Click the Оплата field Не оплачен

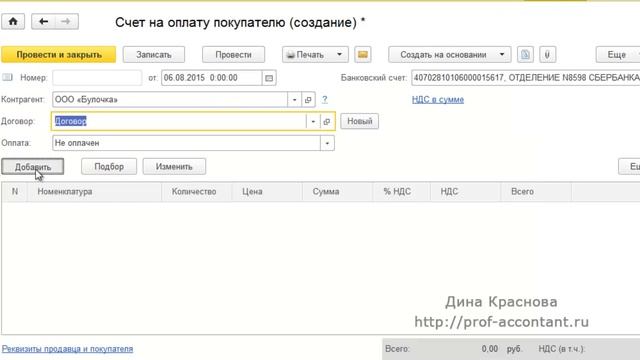pos(187,143)
